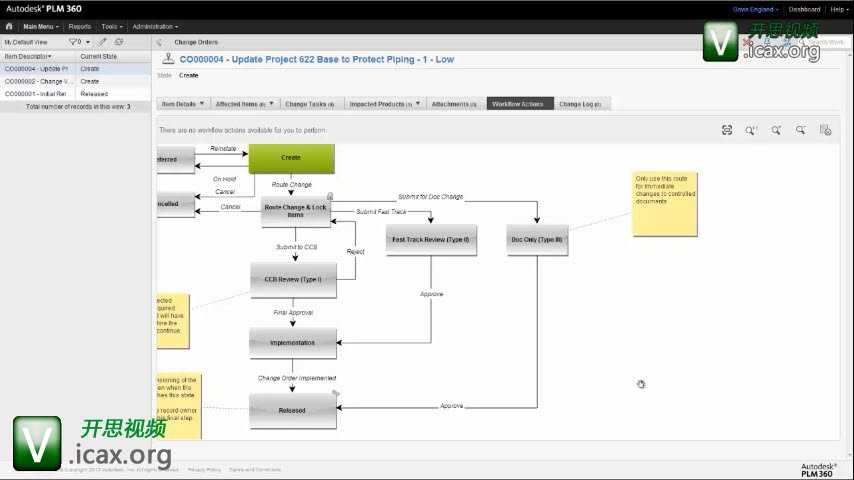Viewport: 854px width, 480px height.
Task: Open the Administration dropdown menu
Action: pos(155,26)
